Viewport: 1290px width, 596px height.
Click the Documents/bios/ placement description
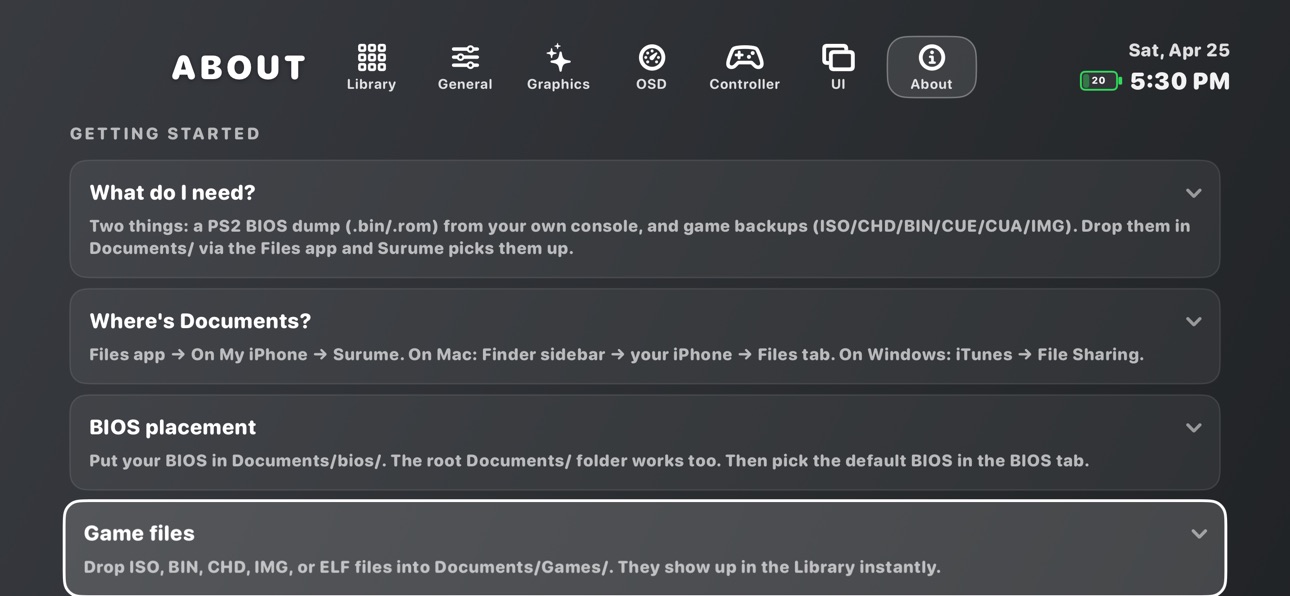589,461
